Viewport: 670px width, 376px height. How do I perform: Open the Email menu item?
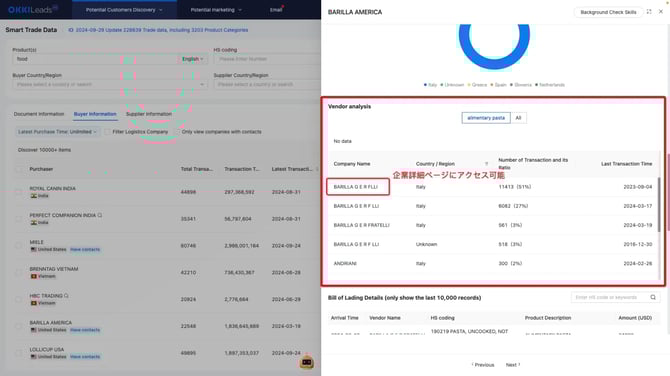276,10
